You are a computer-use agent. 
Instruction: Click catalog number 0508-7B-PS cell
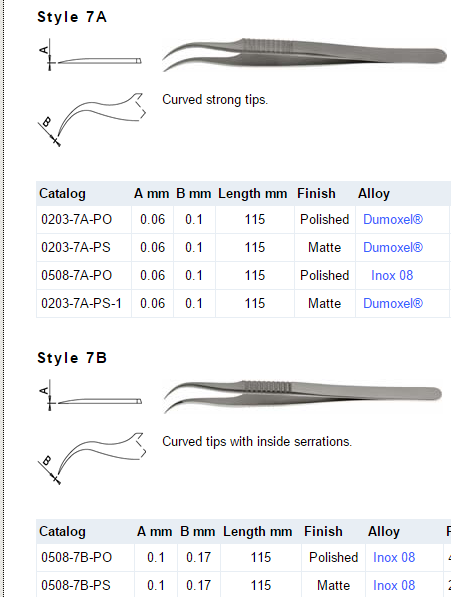[x=85, y=585]
